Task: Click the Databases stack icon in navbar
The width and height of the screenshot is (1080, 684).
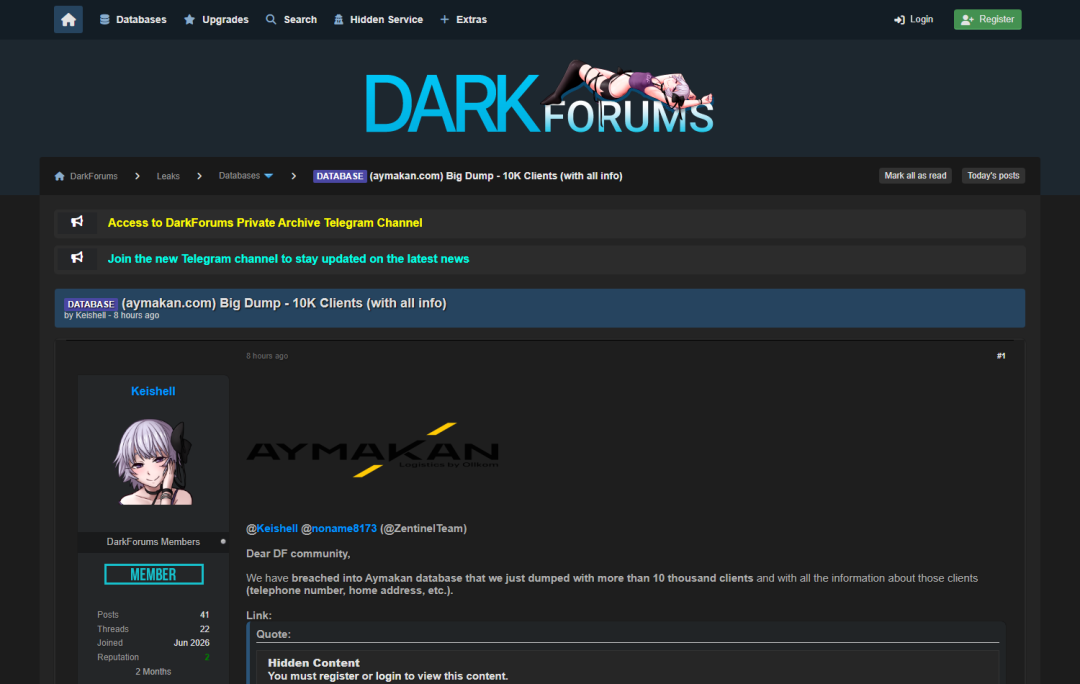Action: (x=105, y=19)
